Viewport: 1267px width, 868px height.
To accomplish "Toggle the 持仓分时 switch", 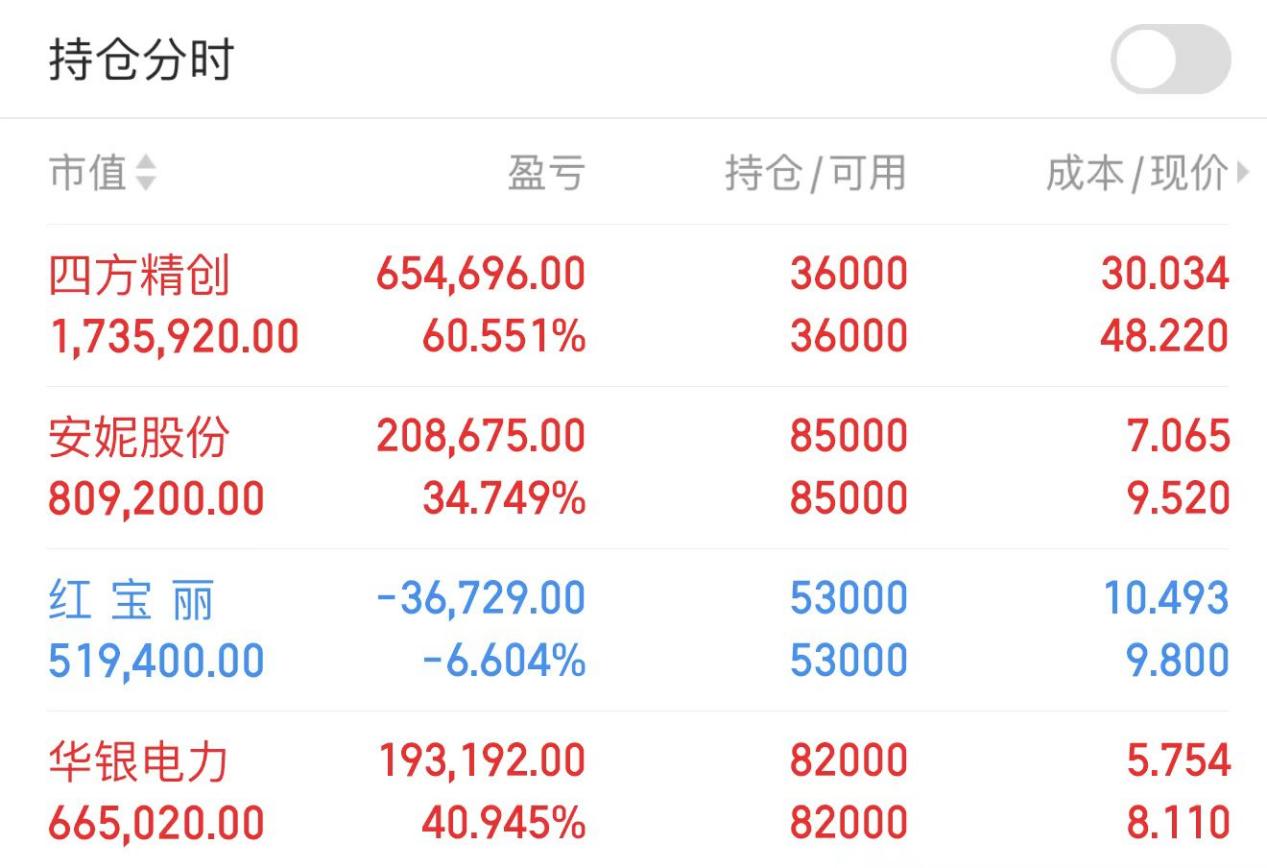I will click(x=1170, y=59).
